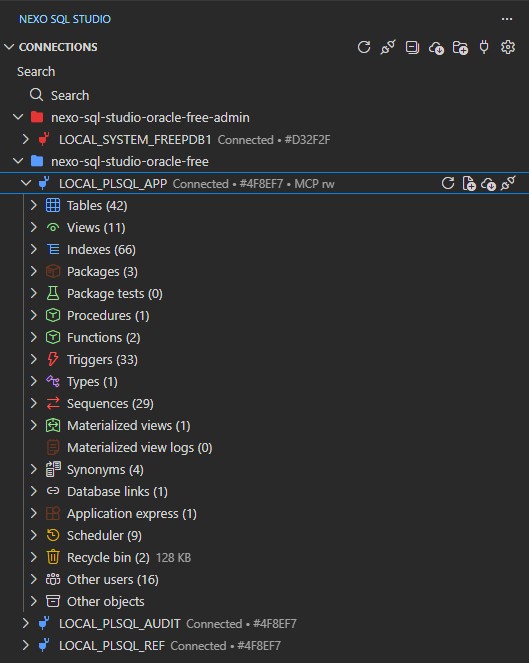Click the Indexes list icon

pyautogui.click(x=53, y=249)
